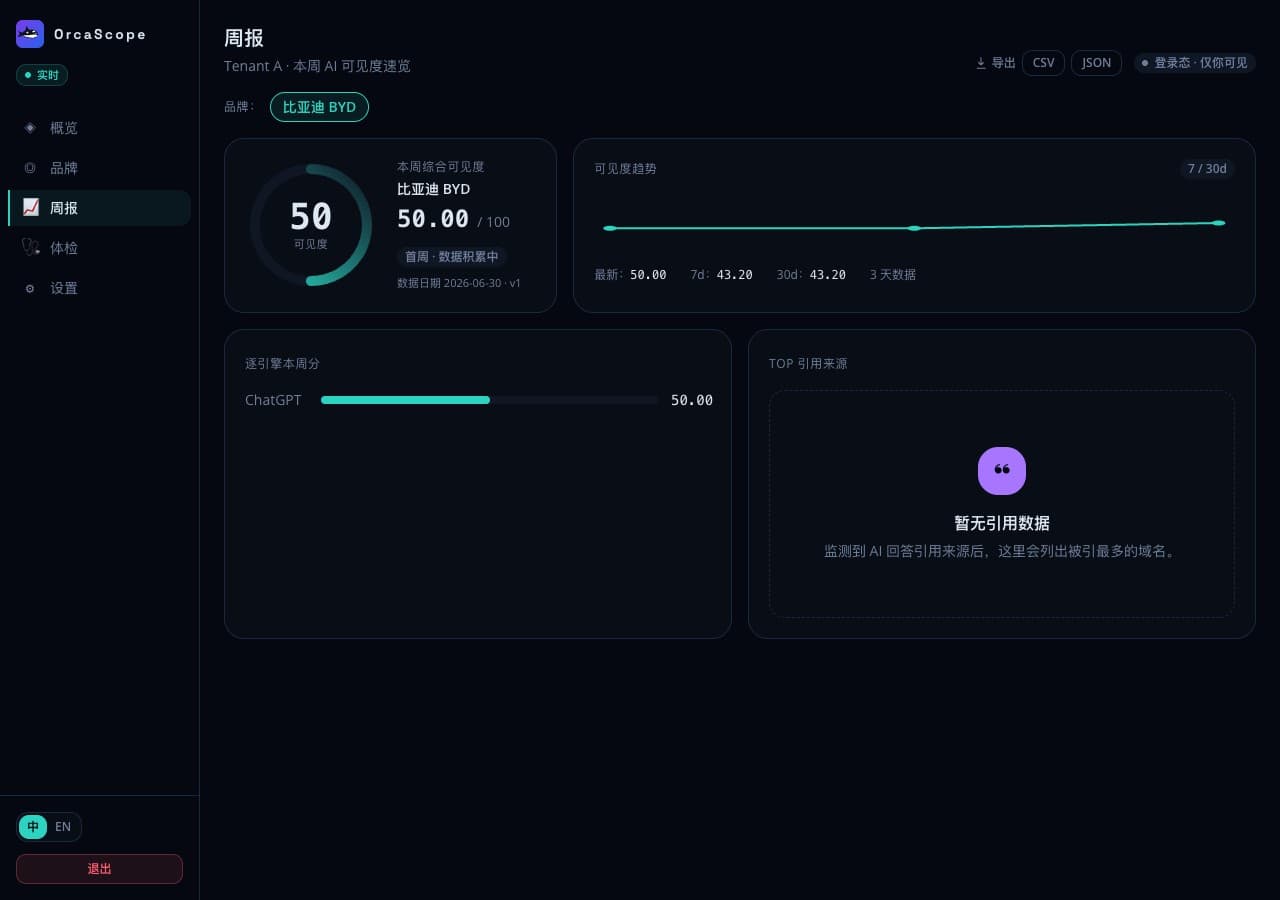The width and height of the screenshot is (1280, 900).
Task: Open the 设置 settings page
Action: 99,288
